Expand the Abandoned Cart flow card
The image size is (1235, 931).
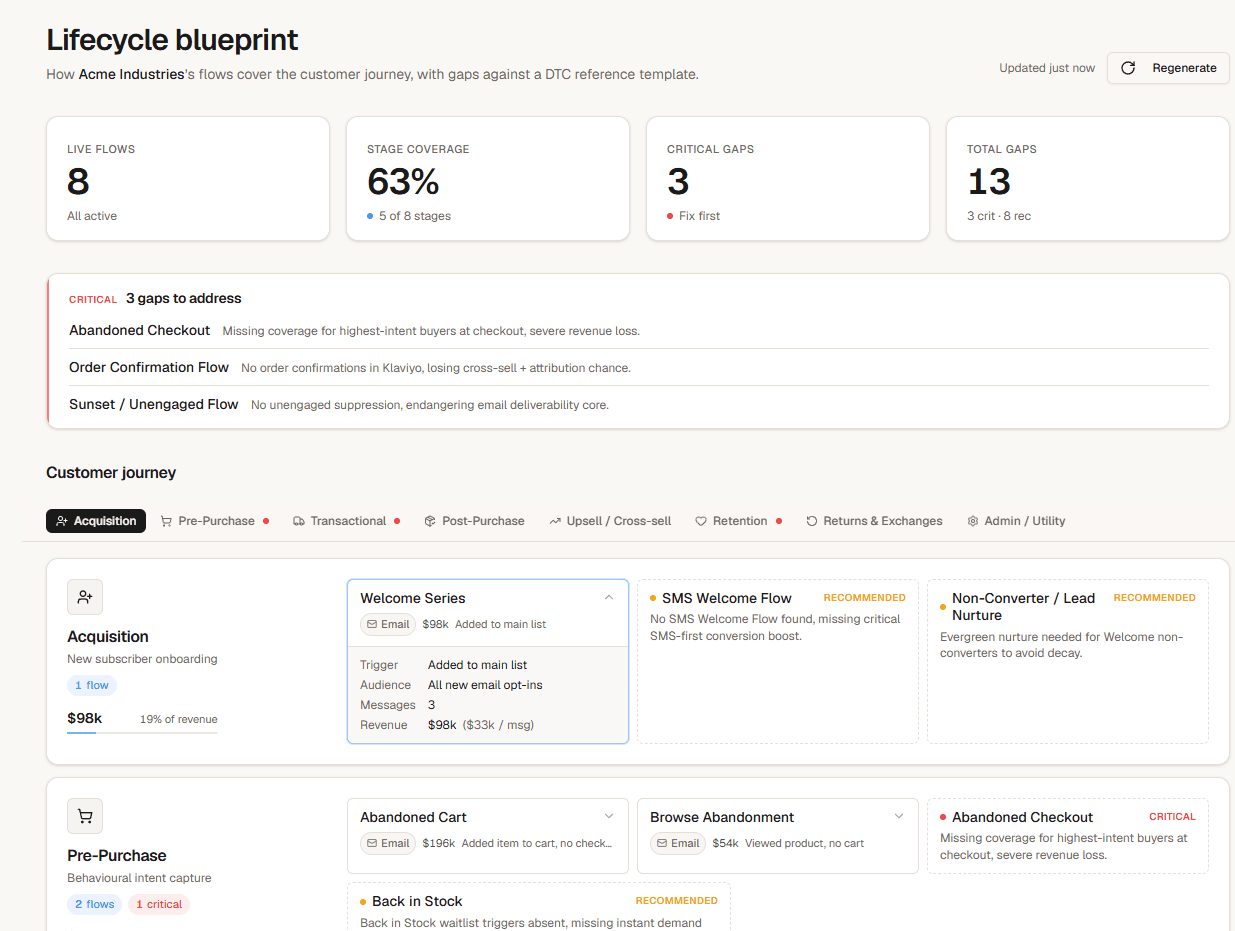click(x=609, y=817)
